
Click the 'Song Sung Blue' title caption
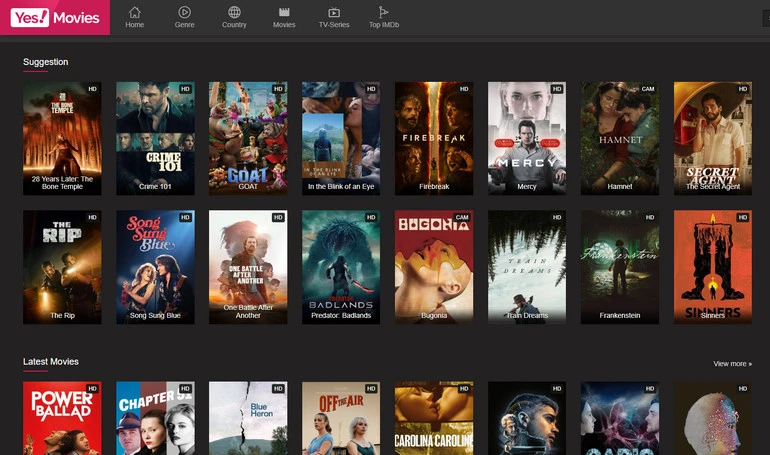click(x=155, y=316)
